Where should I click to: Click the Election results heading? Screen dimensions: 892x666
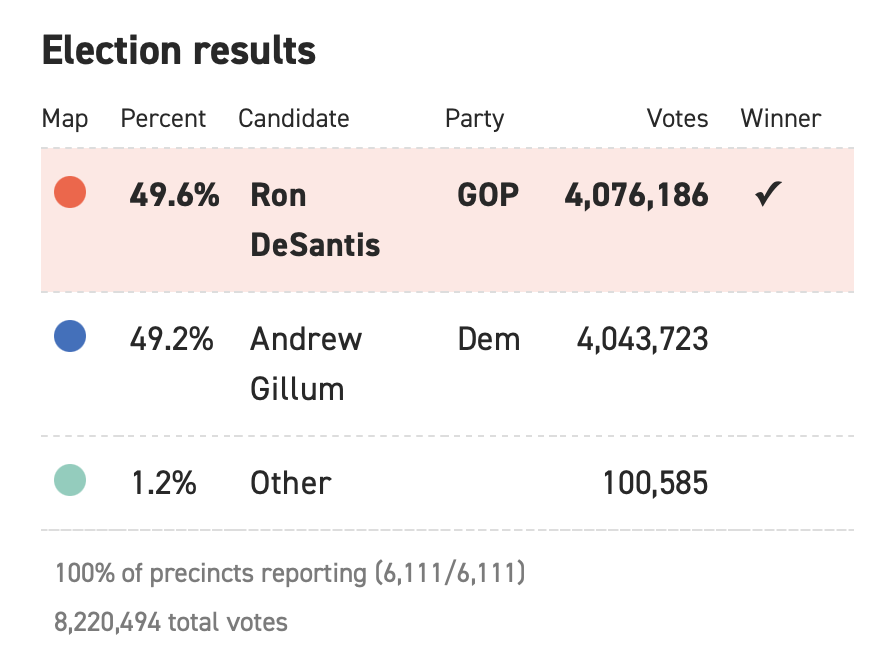coord(179,50)
